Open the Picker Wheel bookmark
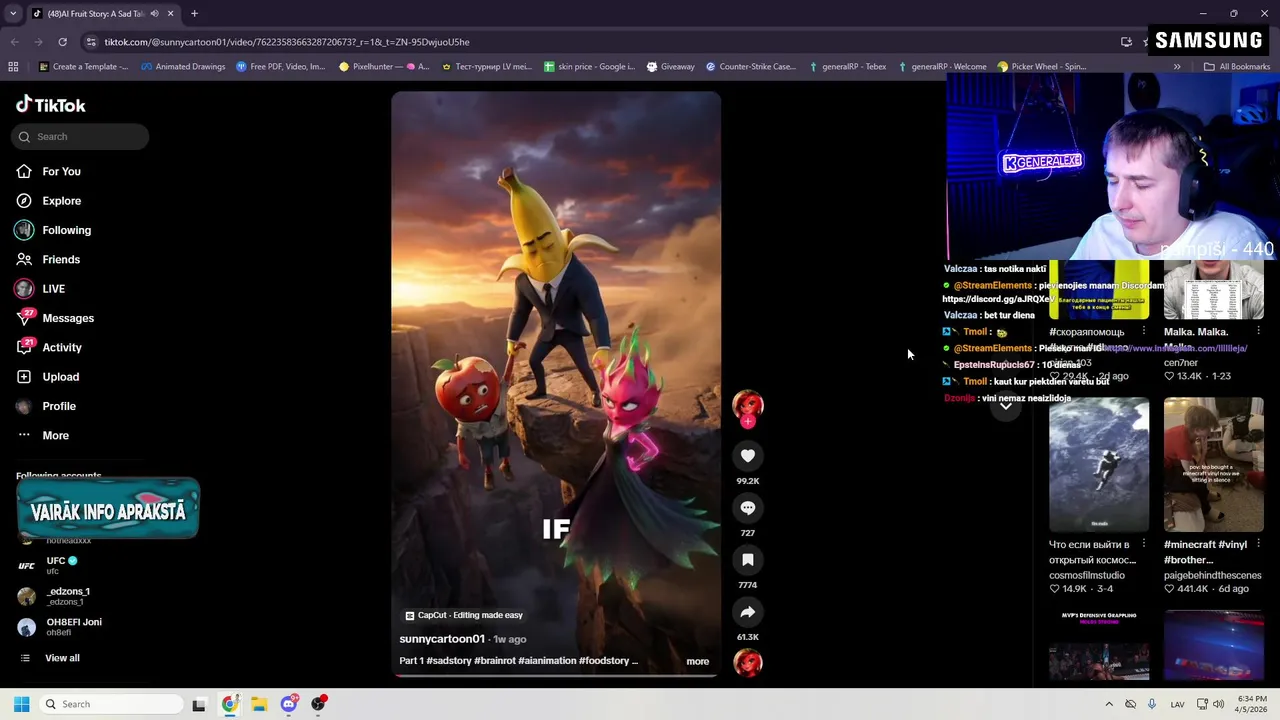Screen dimensions: 1280x720 [x=1041, y=67]
